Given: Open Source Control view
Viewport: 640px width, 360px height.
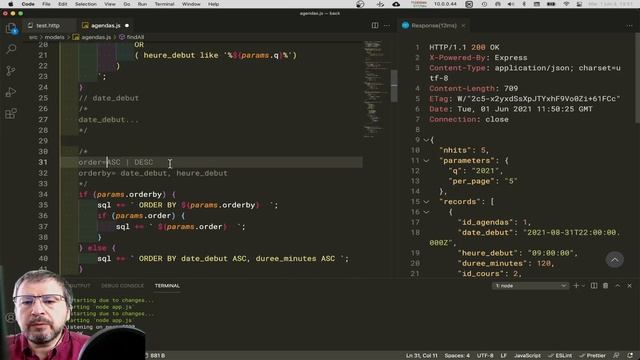Looking at the screenshot, I should [x=11, y=71].
